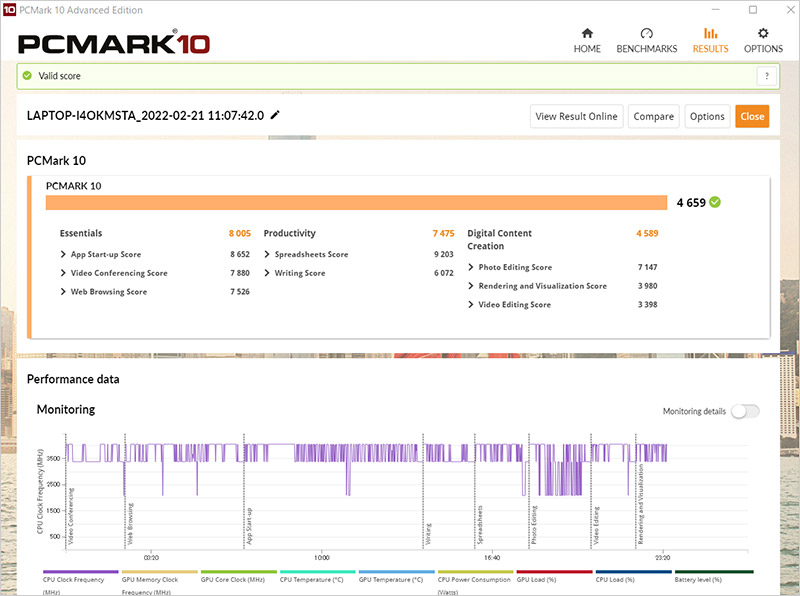800x596 pixels.
Task: Click the PCMark 10 title bar logo
Action: coord(9,10)
